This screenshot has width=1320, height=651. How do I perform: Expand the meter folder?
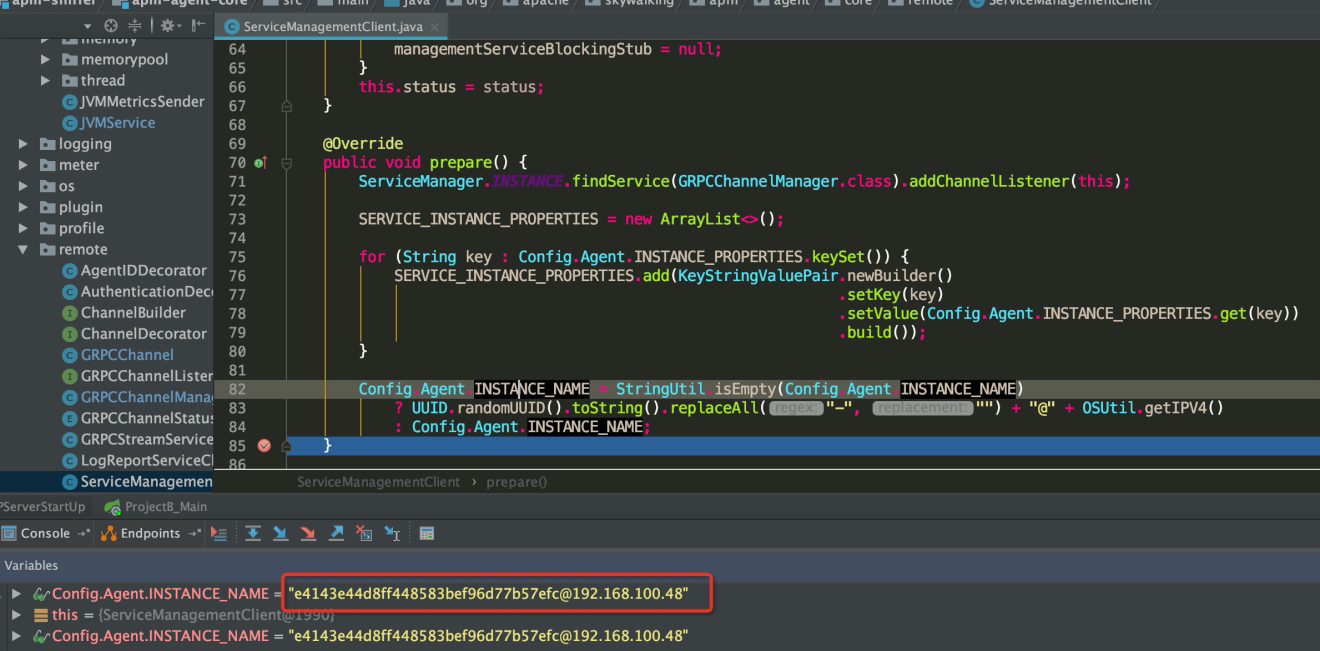tap(23, 165)
